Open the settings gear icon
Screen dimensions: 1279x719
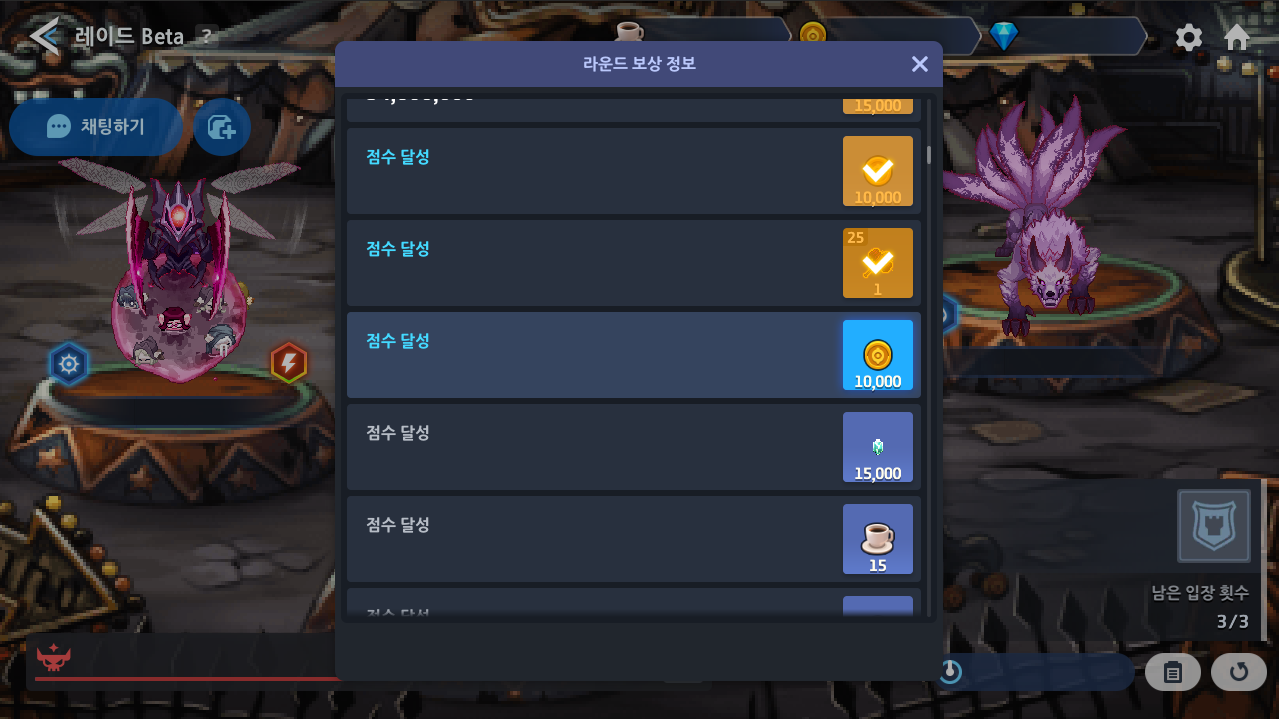pyautogui.click(x=1189, y=38)
